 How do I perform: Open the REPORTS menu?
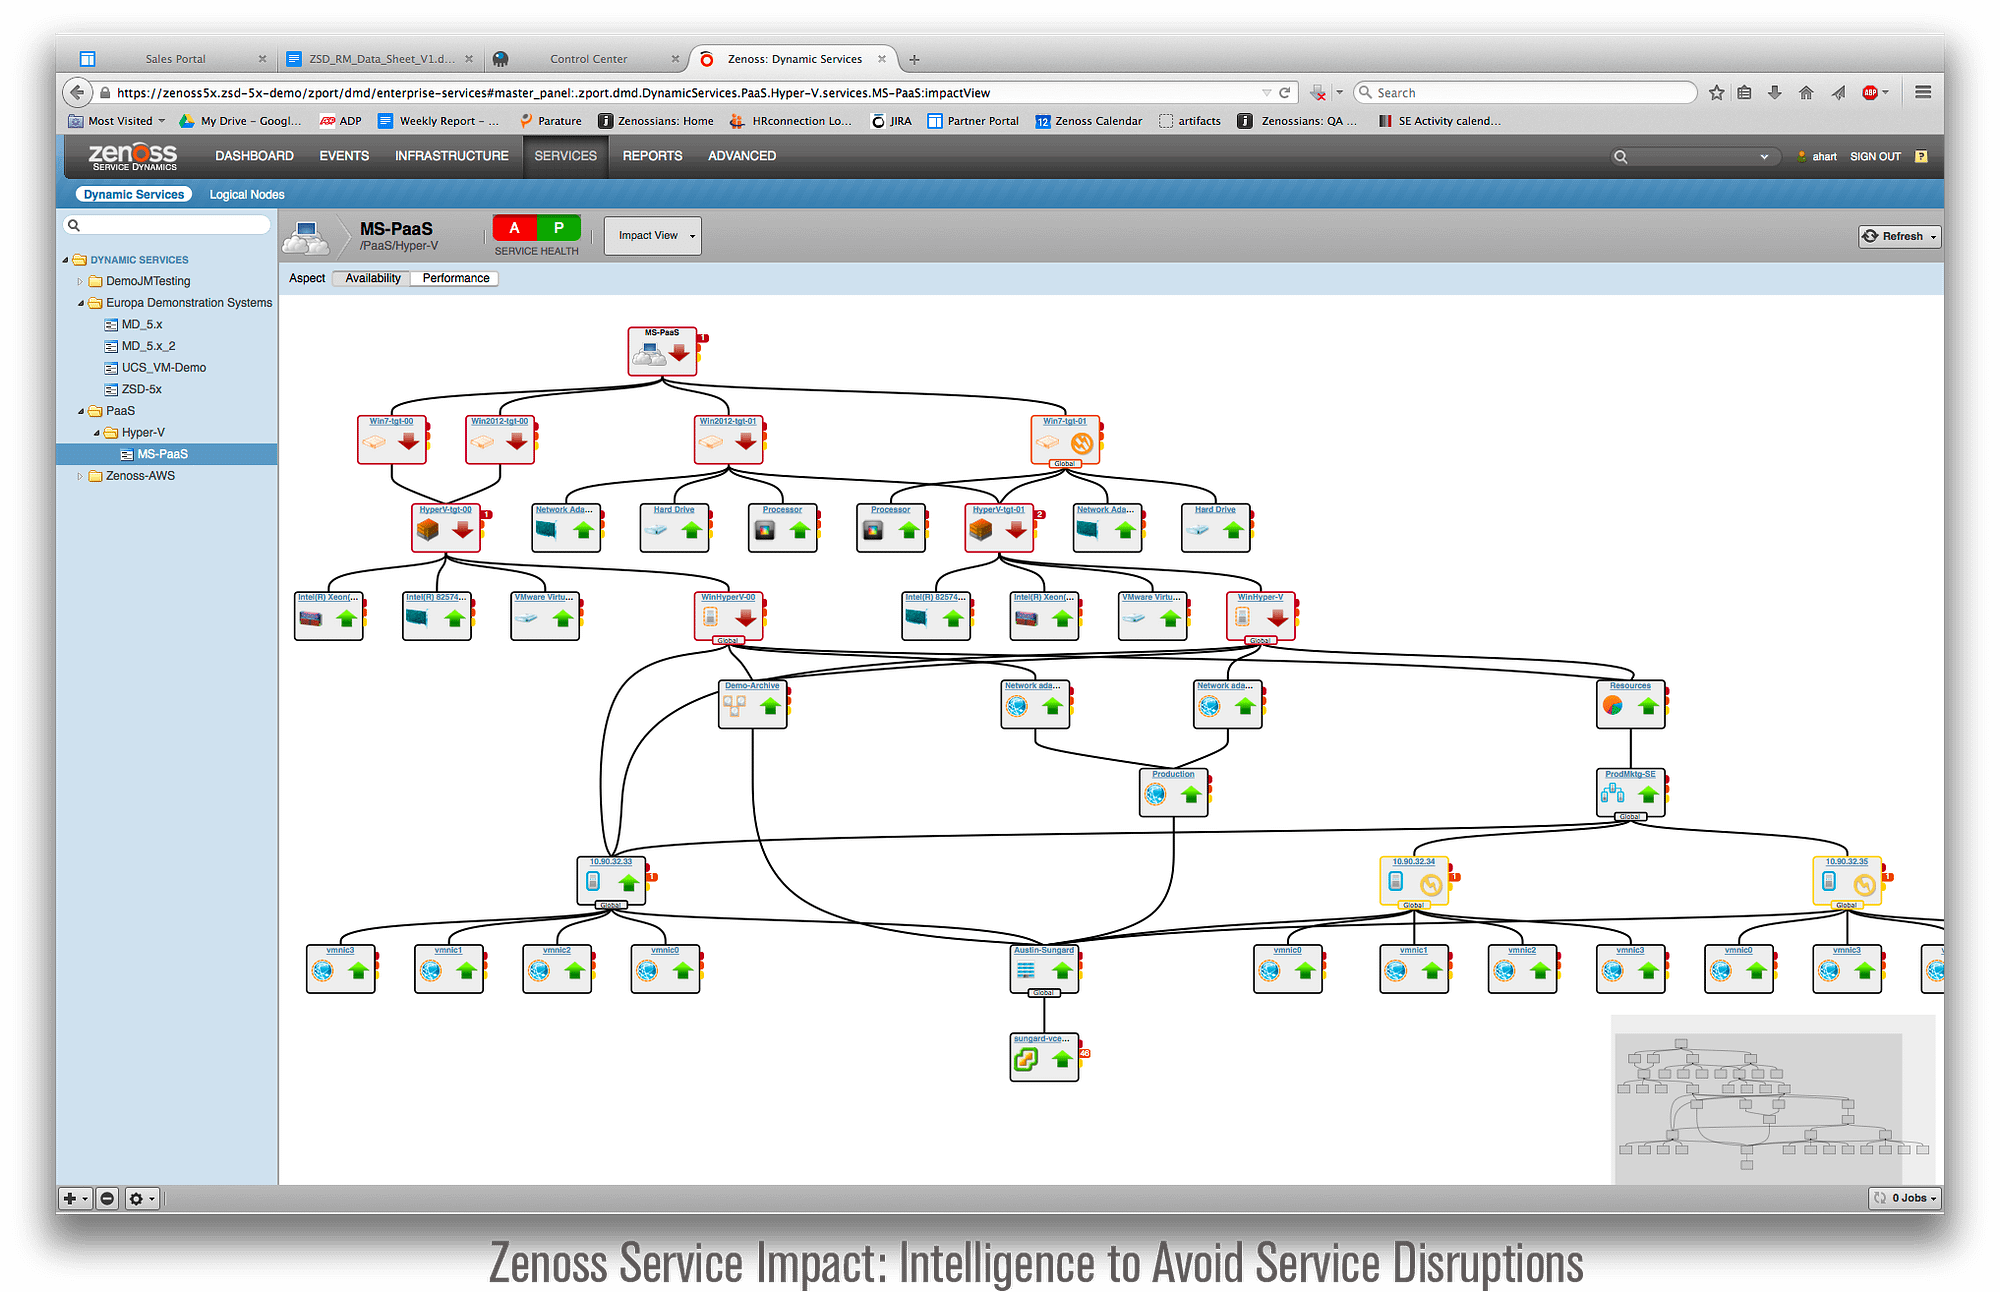(652, 156)
